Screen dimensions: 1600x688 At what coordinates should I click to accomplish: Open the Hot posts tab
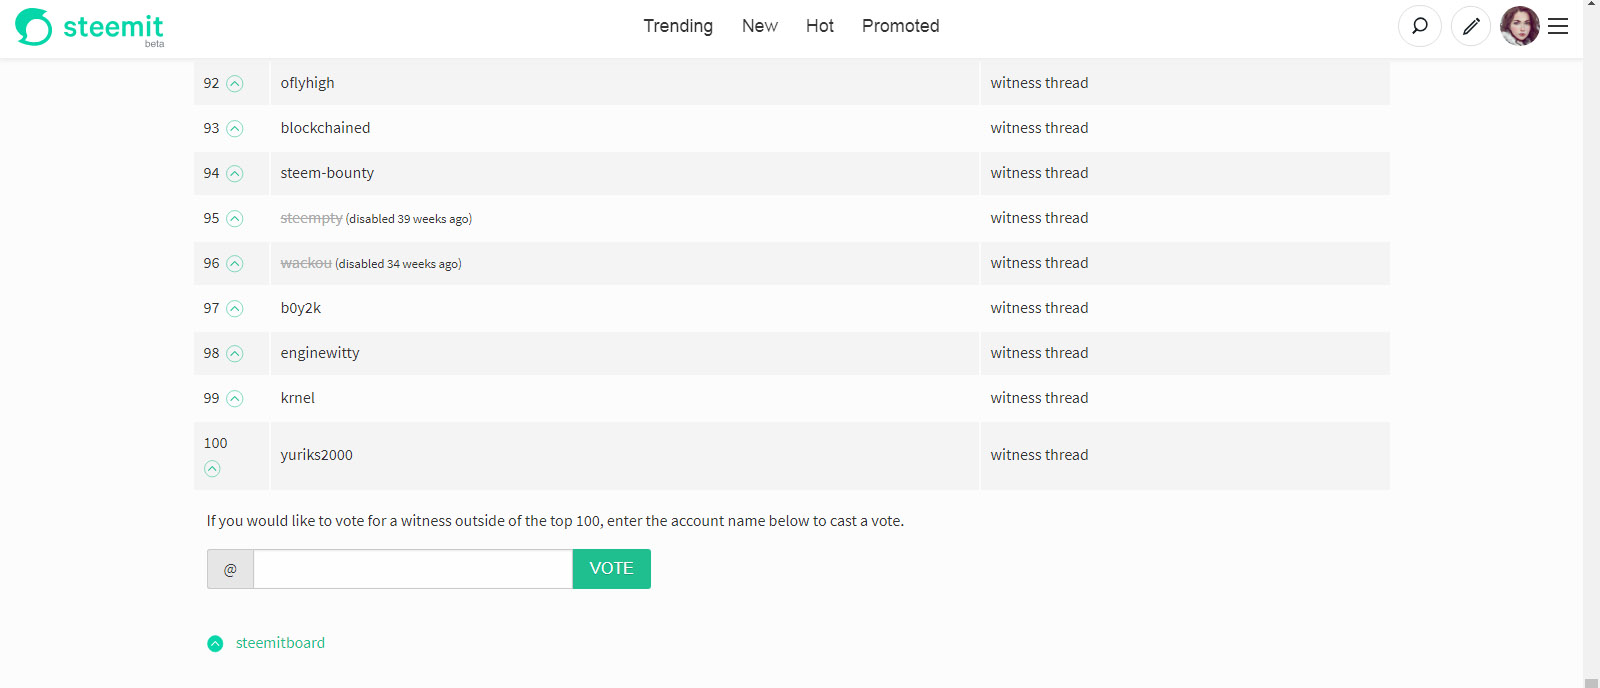[x=820, y=26]
